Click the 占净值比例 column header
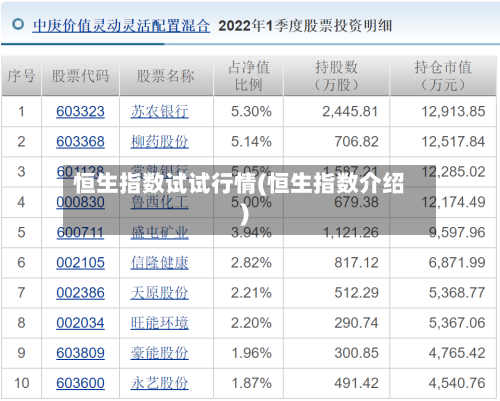This screenshot has height=401, width=500. coord(248,76)
